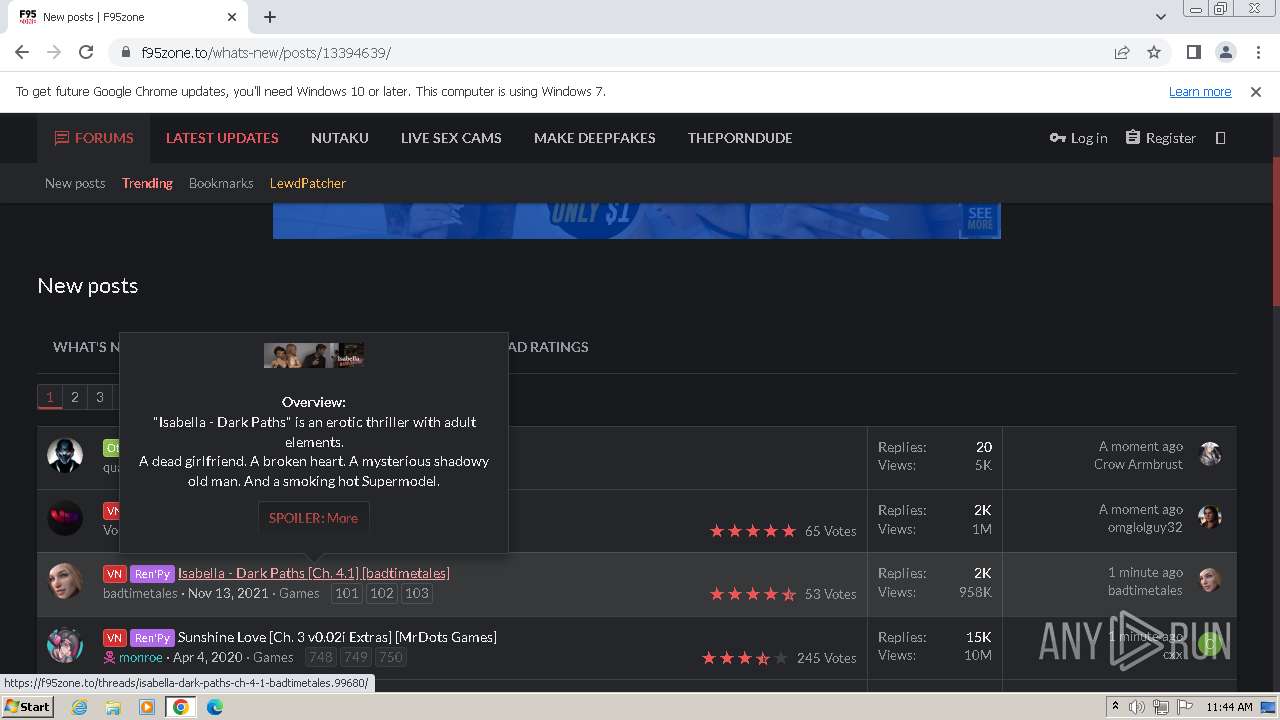The height and width of the screenshot is (720, 1280).
Task: Click the Ren'Py tag on Sunshine Love
Action: 152,638
